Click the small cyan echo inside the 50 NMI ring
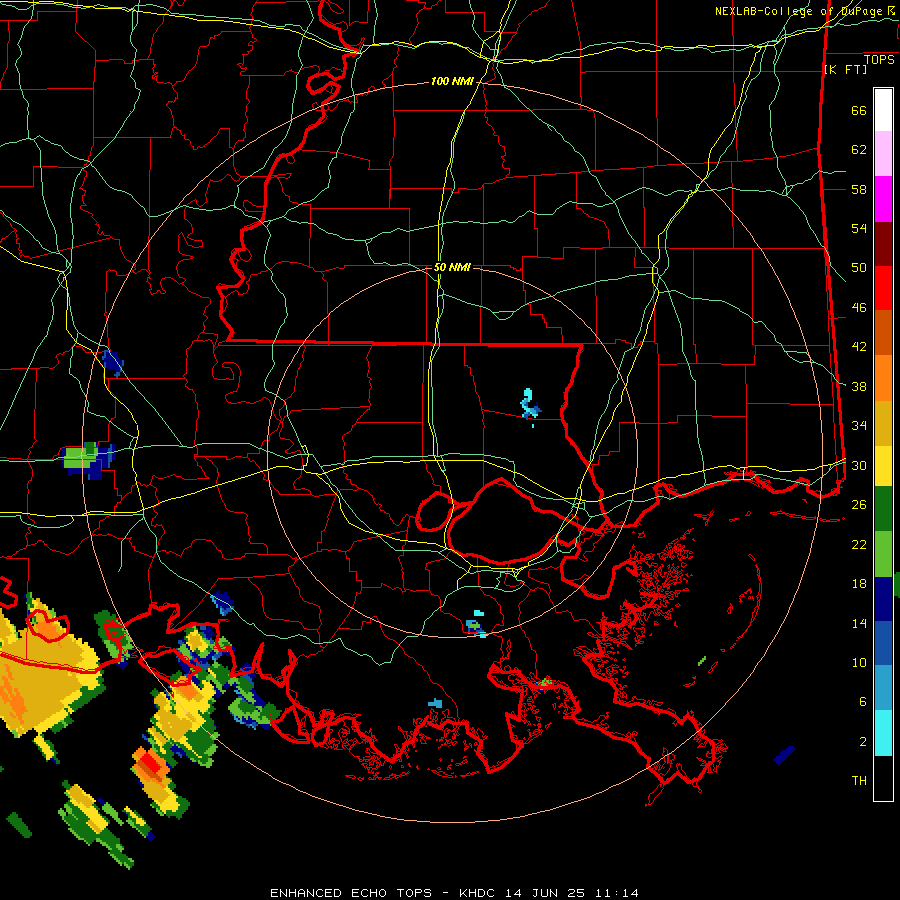The width and height of the screenshot is (900, 900). pos(530,405)
